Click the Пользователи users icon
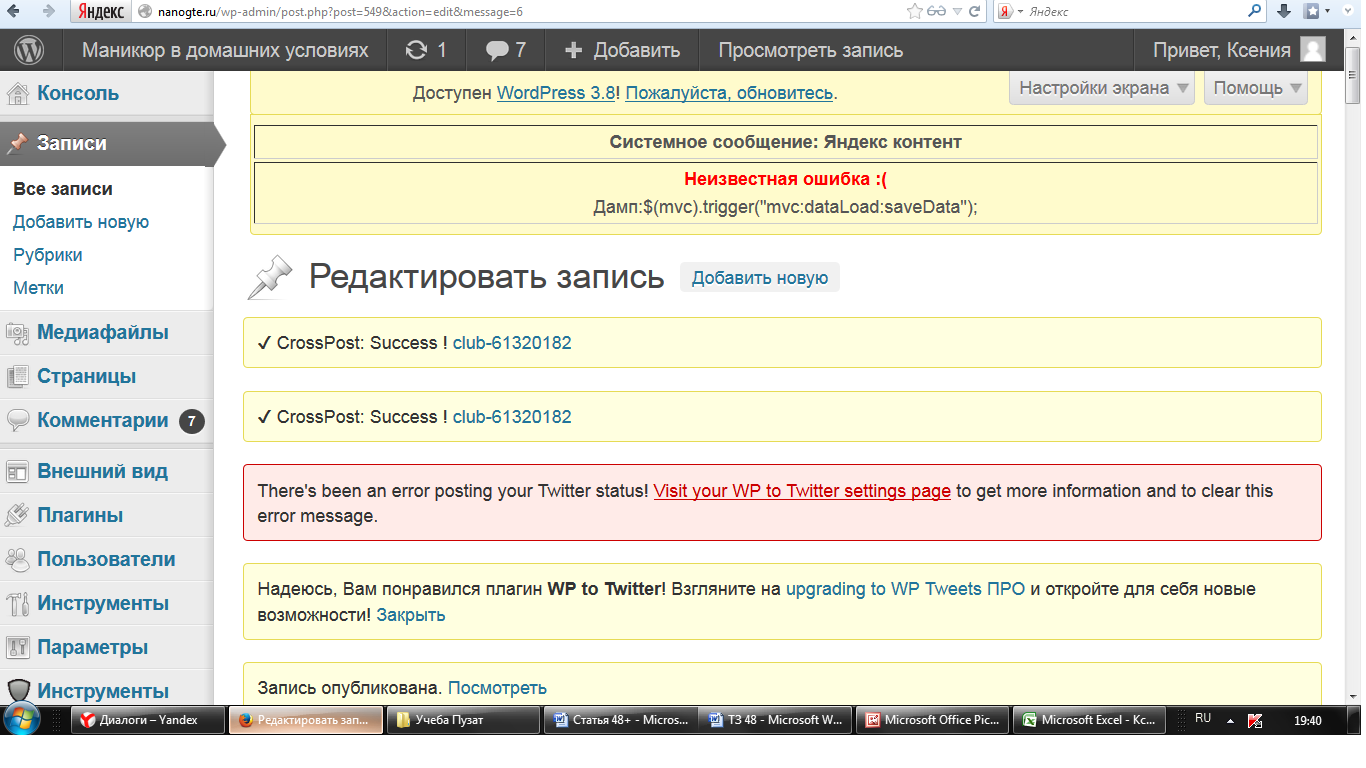Viewport: 1366px width, 768px height. [x=18, y=560]
